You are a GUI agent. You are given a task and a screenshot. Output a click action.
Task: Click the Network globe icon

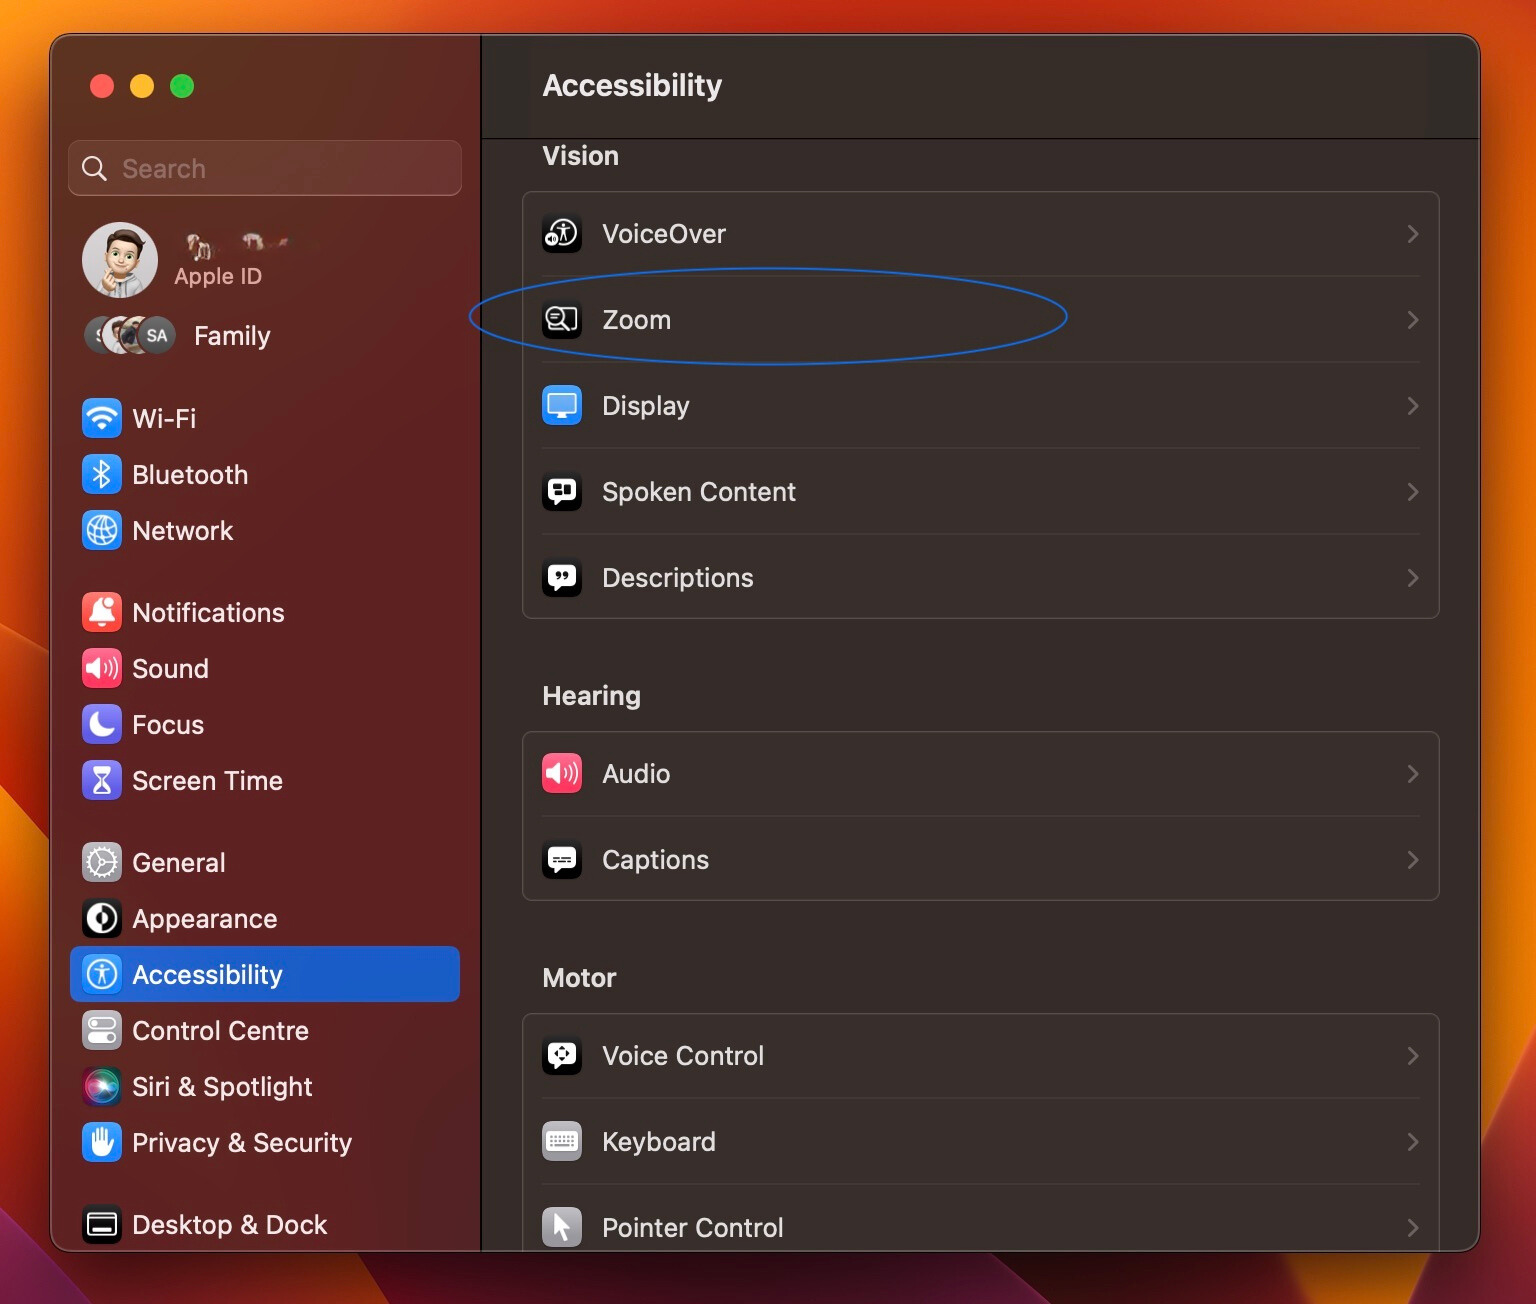(x=102, y=530)
